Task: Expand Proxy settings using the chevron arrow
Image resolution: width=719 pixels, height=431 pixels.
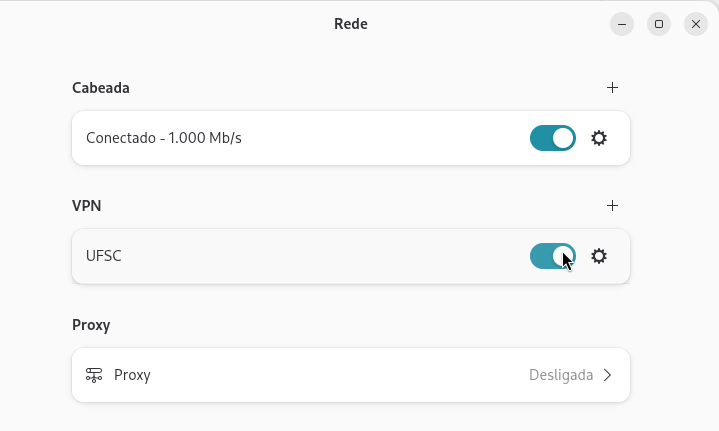Action: [607, 375]
